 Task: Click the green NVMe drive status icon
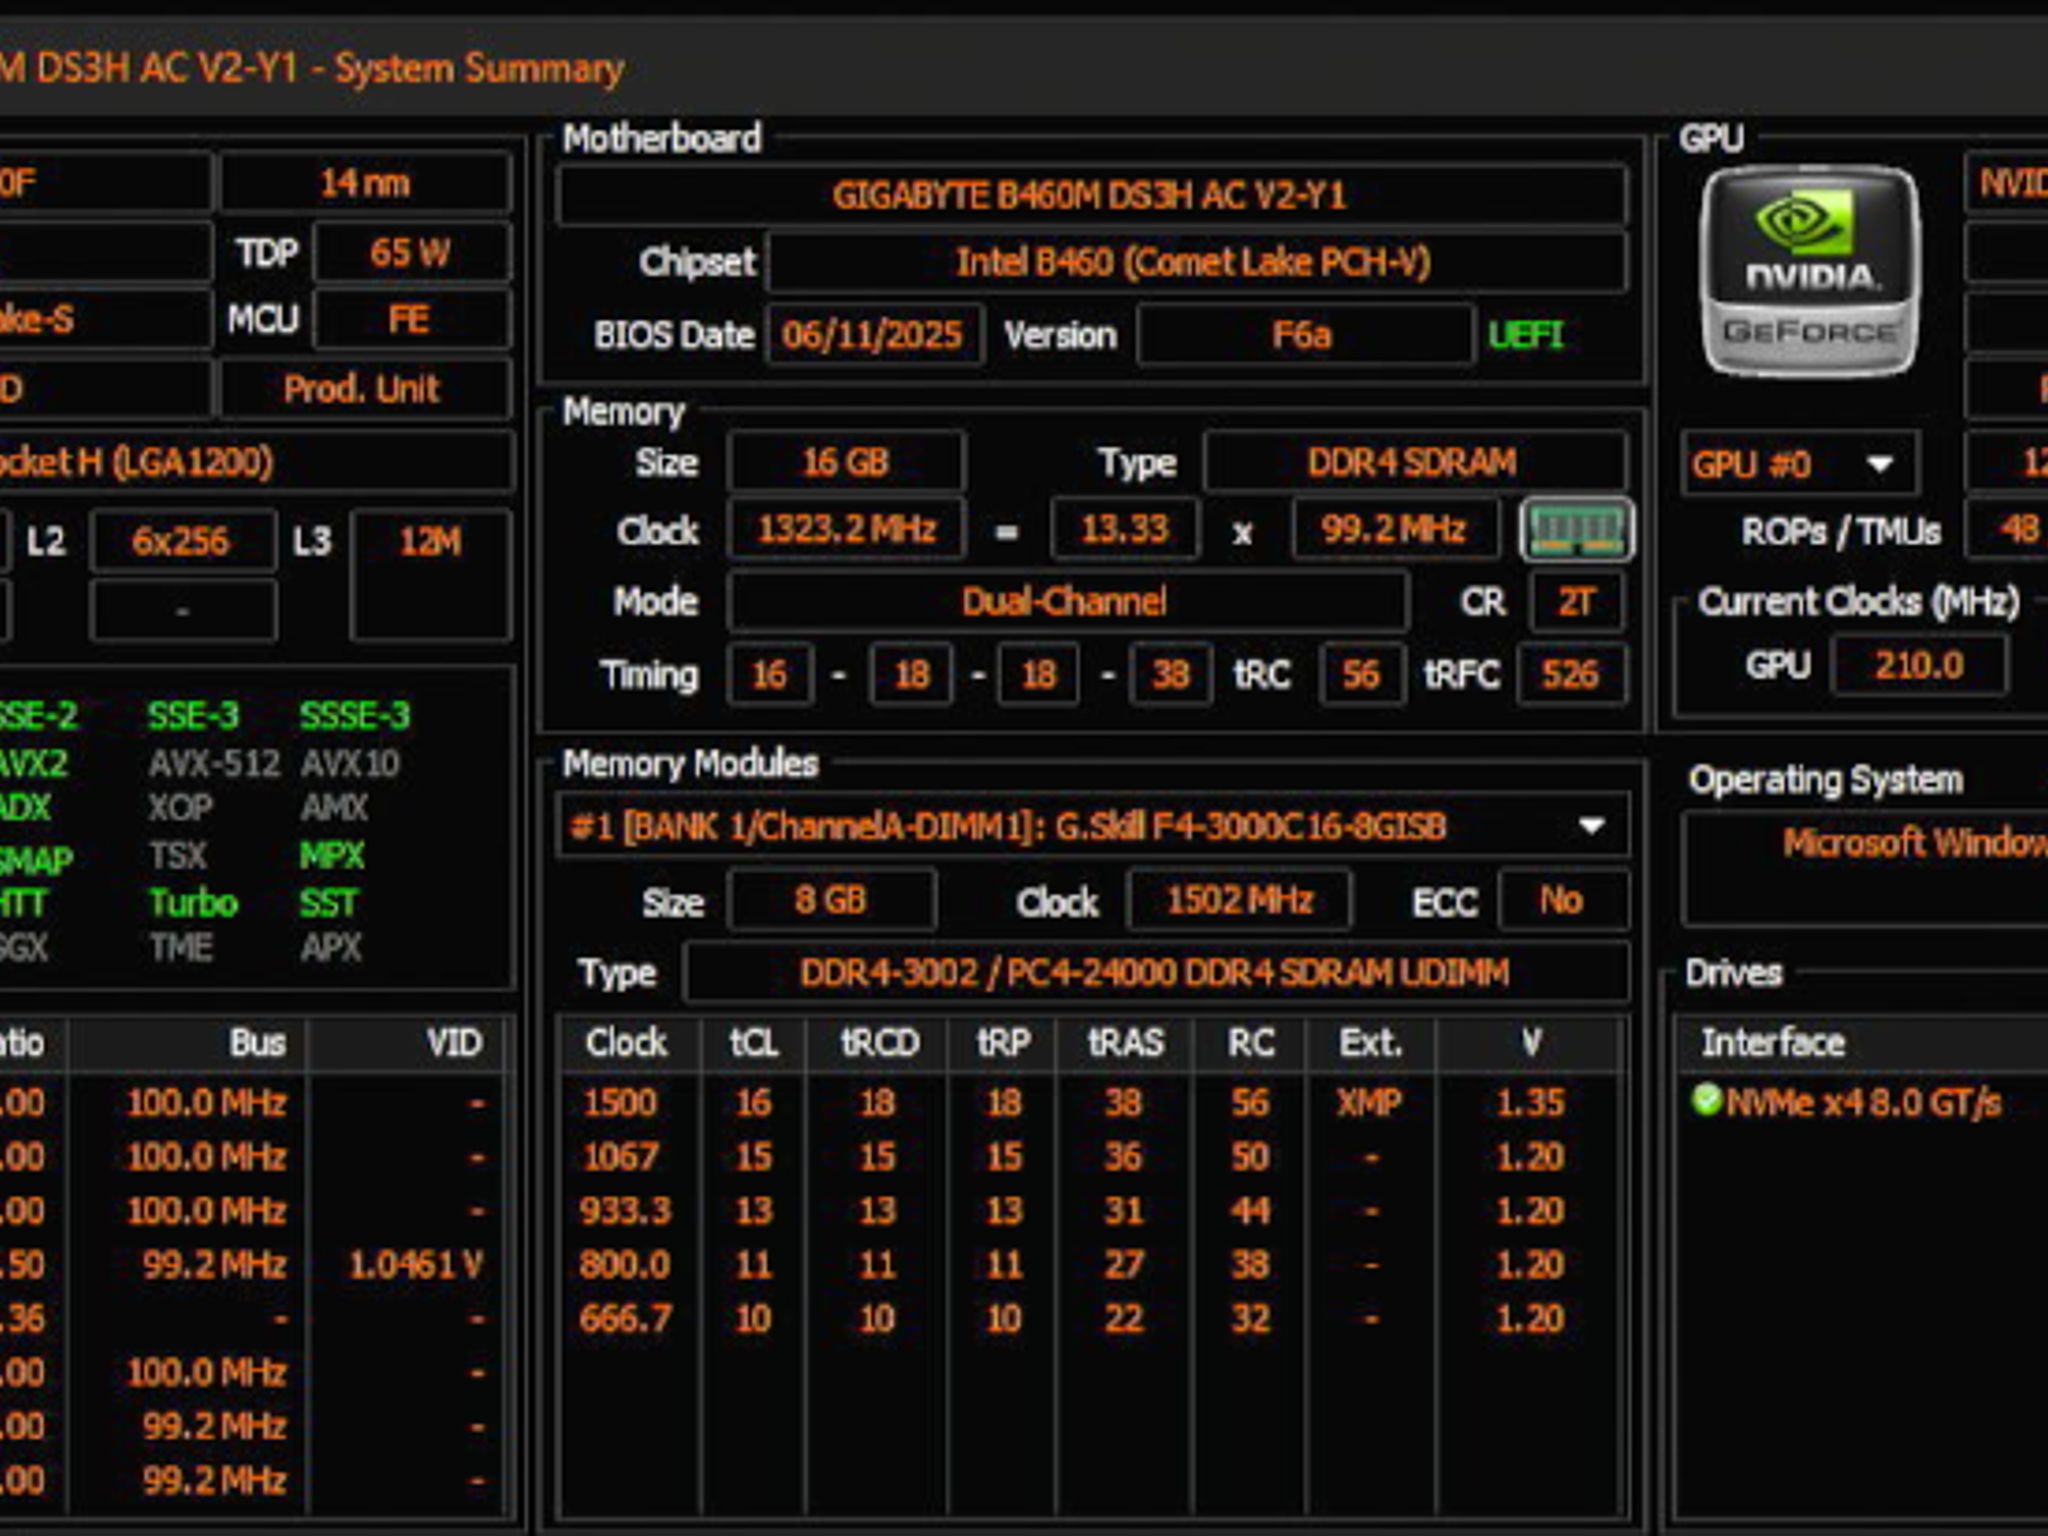click(1706, 1100)
